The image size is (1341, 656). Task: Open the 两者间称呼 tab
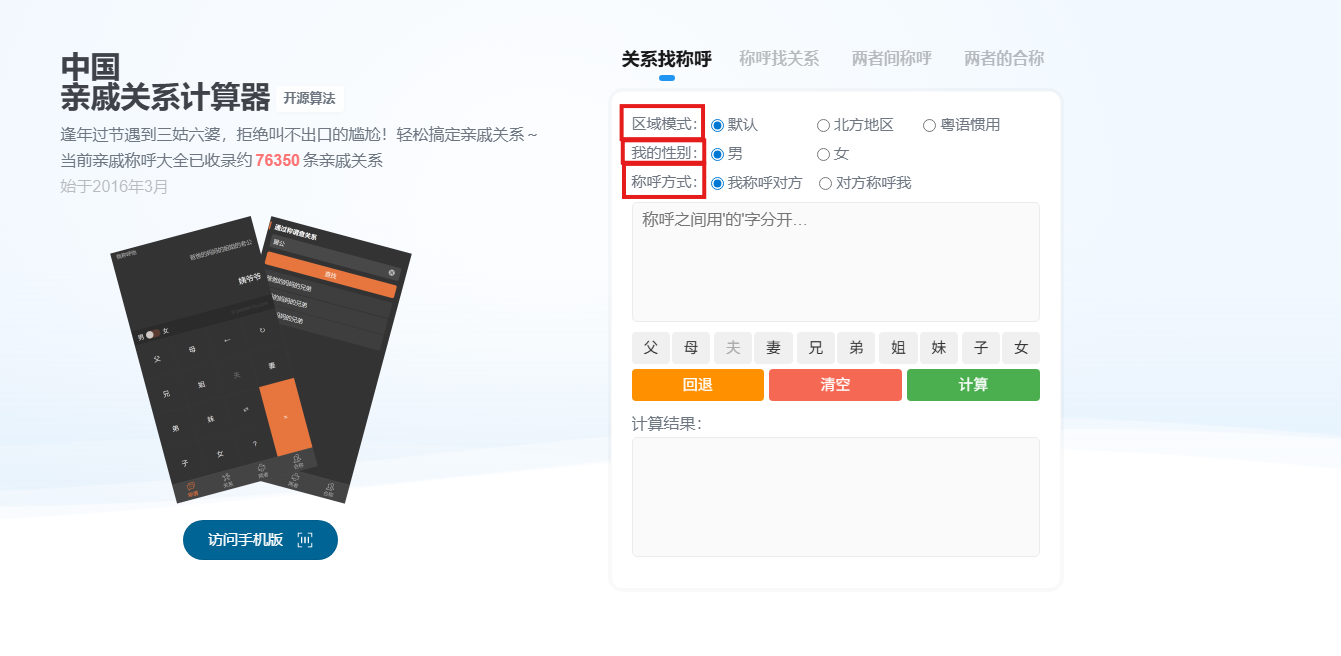coord(891,58)
